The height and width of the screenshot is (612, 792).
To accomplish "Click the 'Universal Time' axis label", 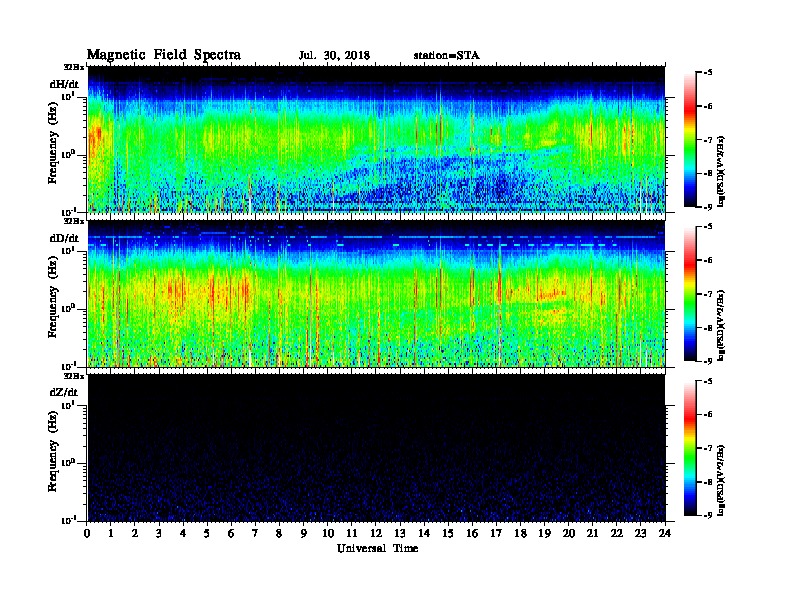I will coord(377,548).
